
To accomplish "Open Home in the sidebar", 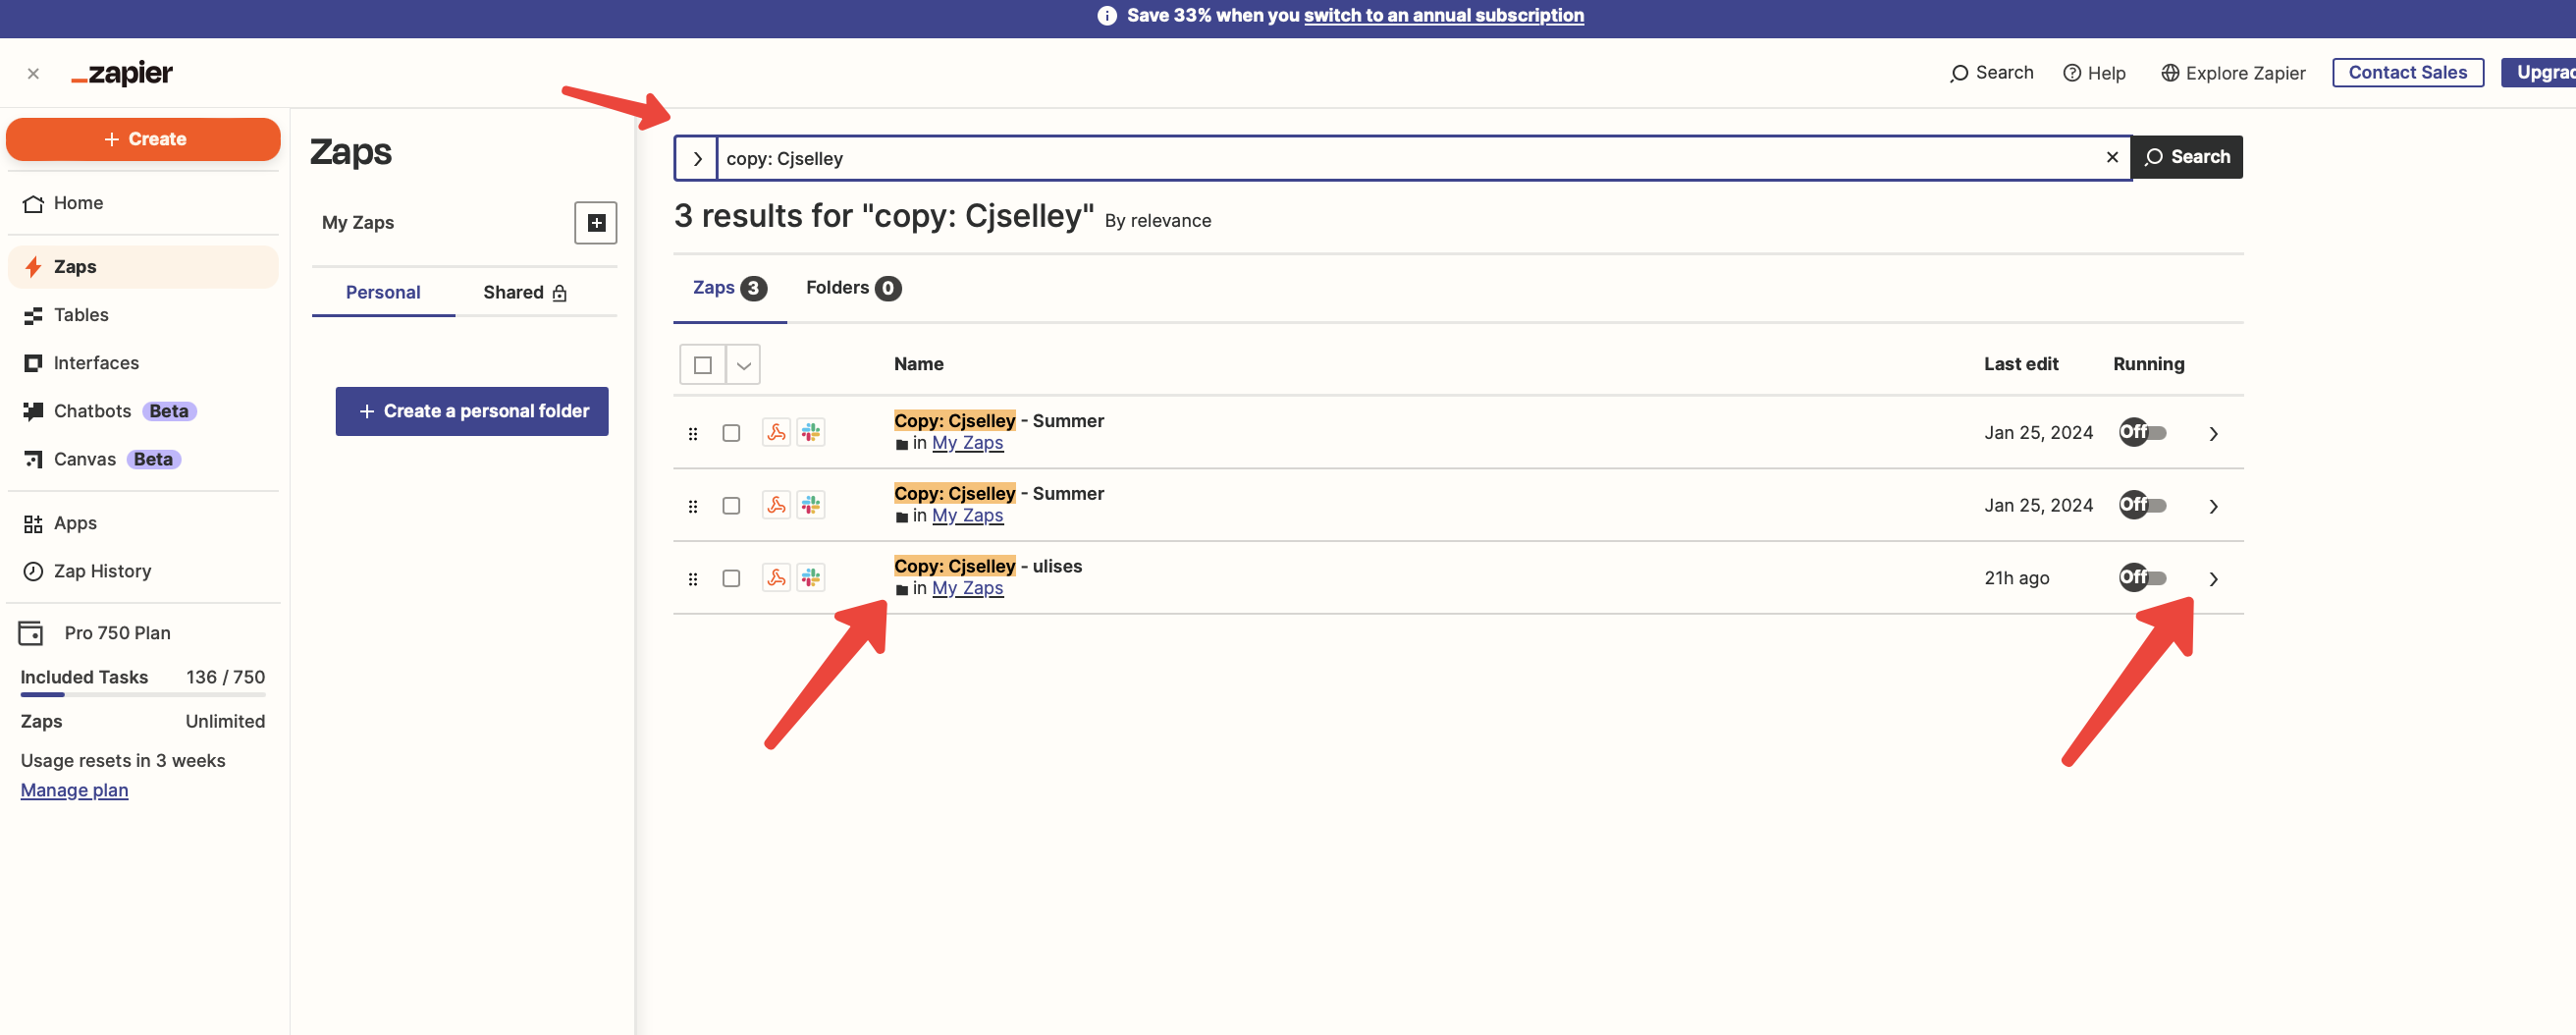I will (143, 203).
